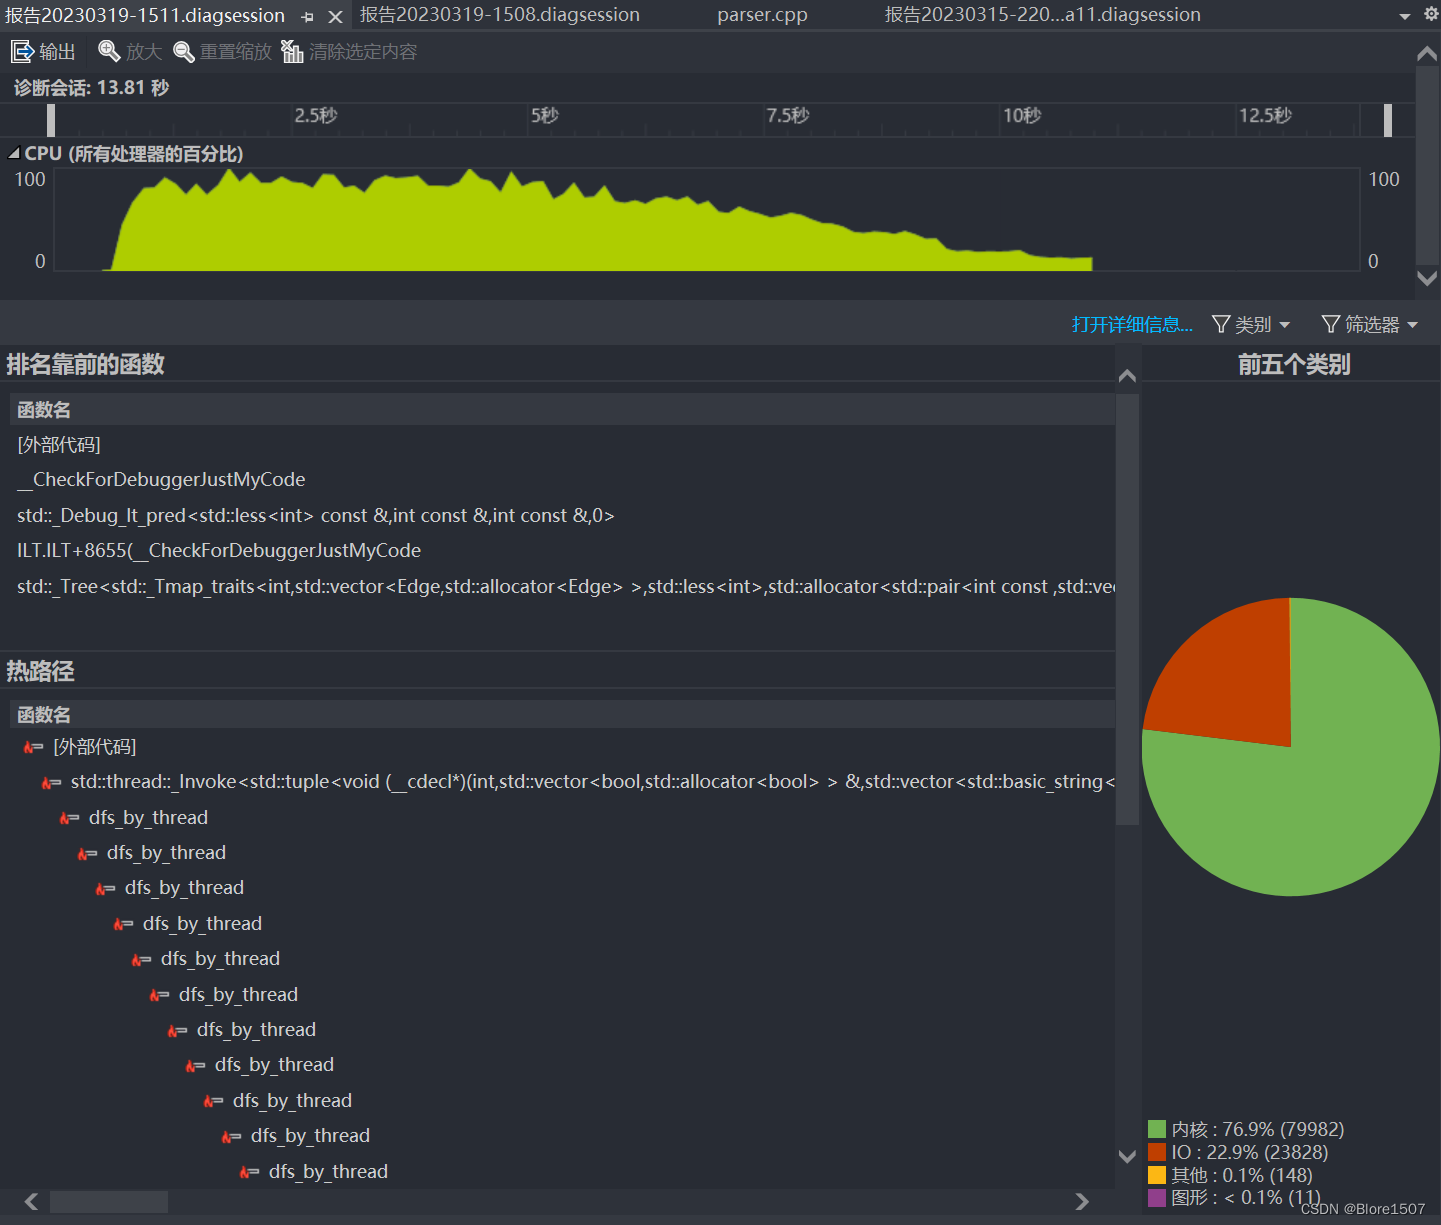Select the first dfs_by_thread hot path row

click(562, 818)
